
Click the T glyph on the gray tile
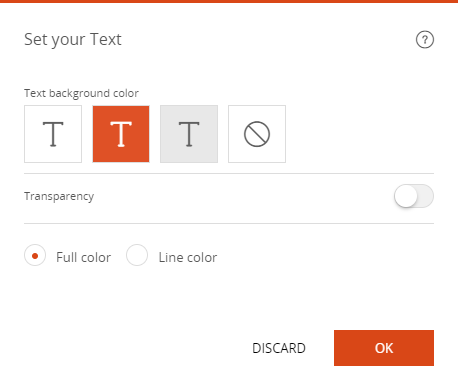pos(189,134)
